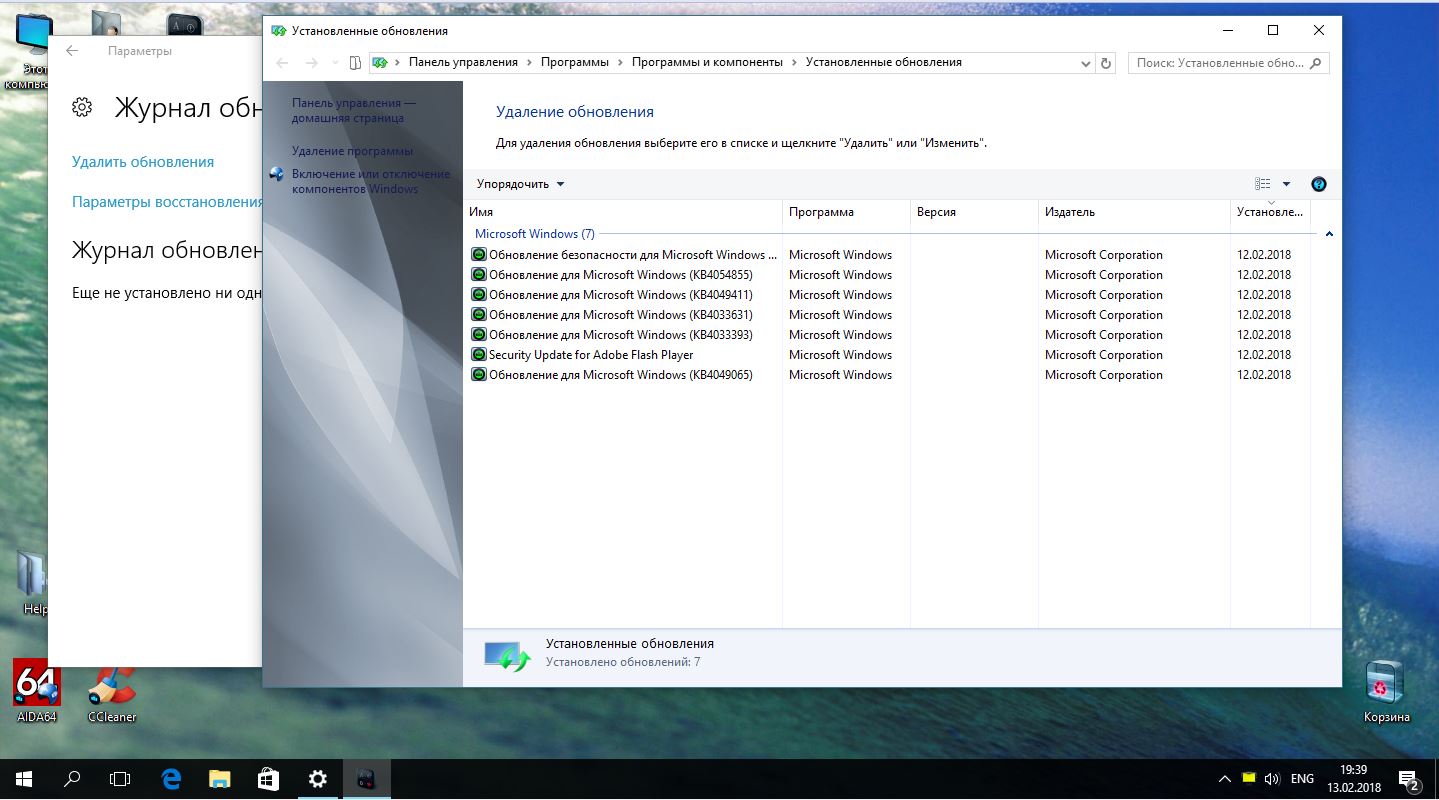Show hidden system tray icons
1439x800 pixels.
click(x=1224, y=778)
